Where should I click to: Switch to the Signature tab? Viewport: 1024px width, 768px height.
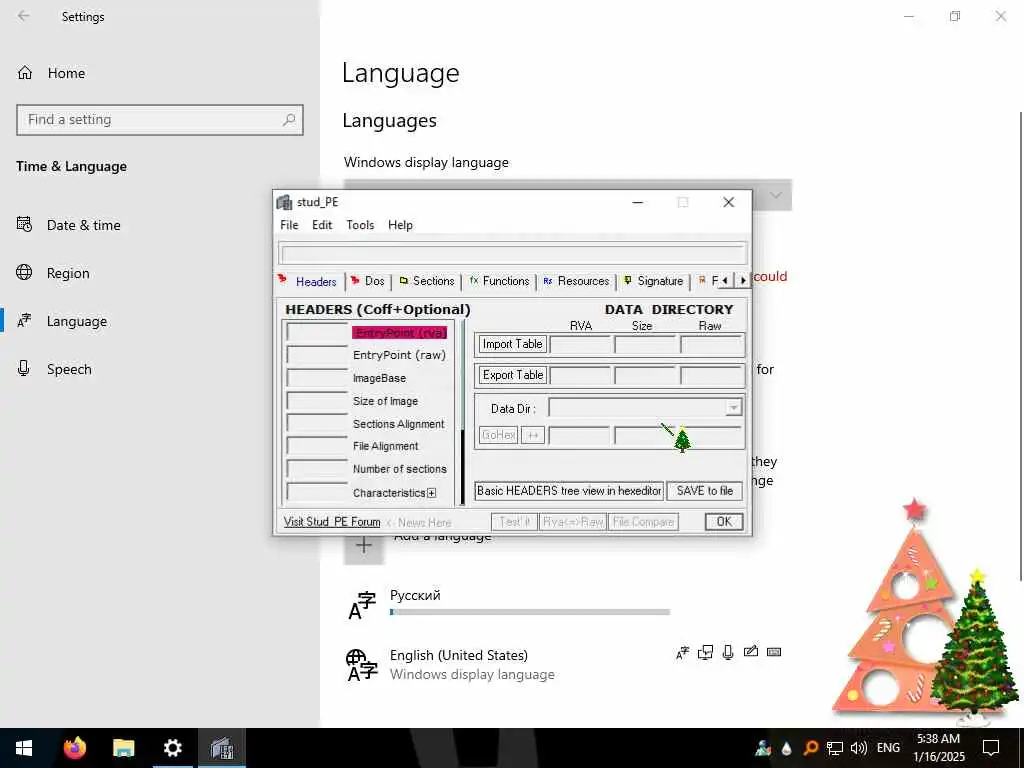pyautogui.click(x=654, y=281)
